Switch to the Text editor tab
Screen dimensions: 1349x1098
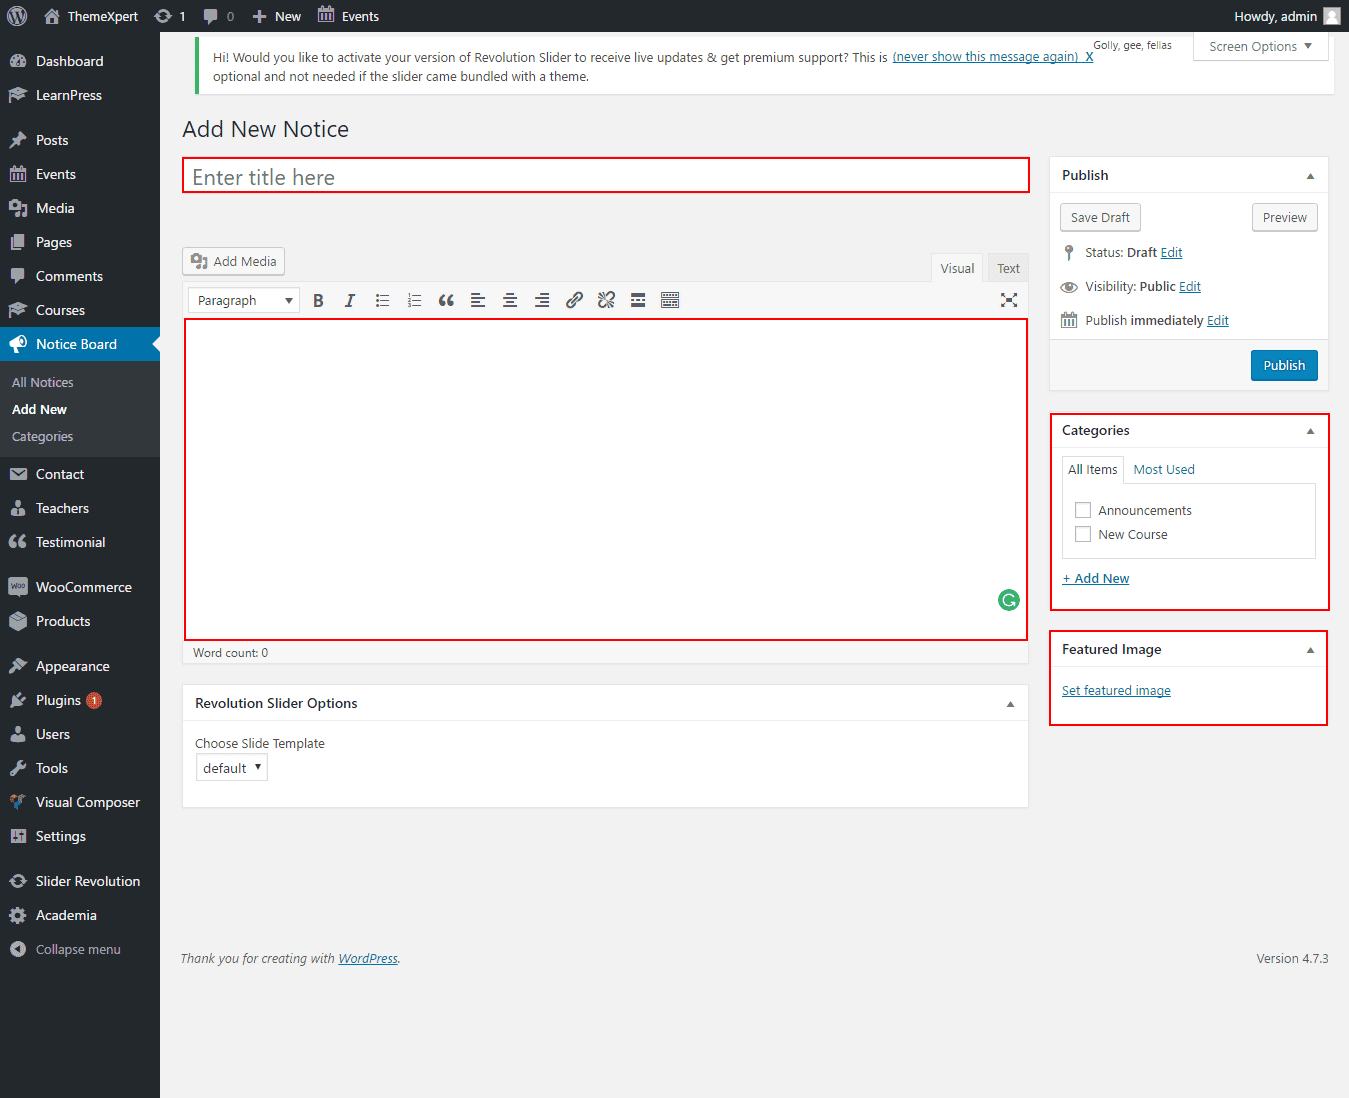(1008, 268)
